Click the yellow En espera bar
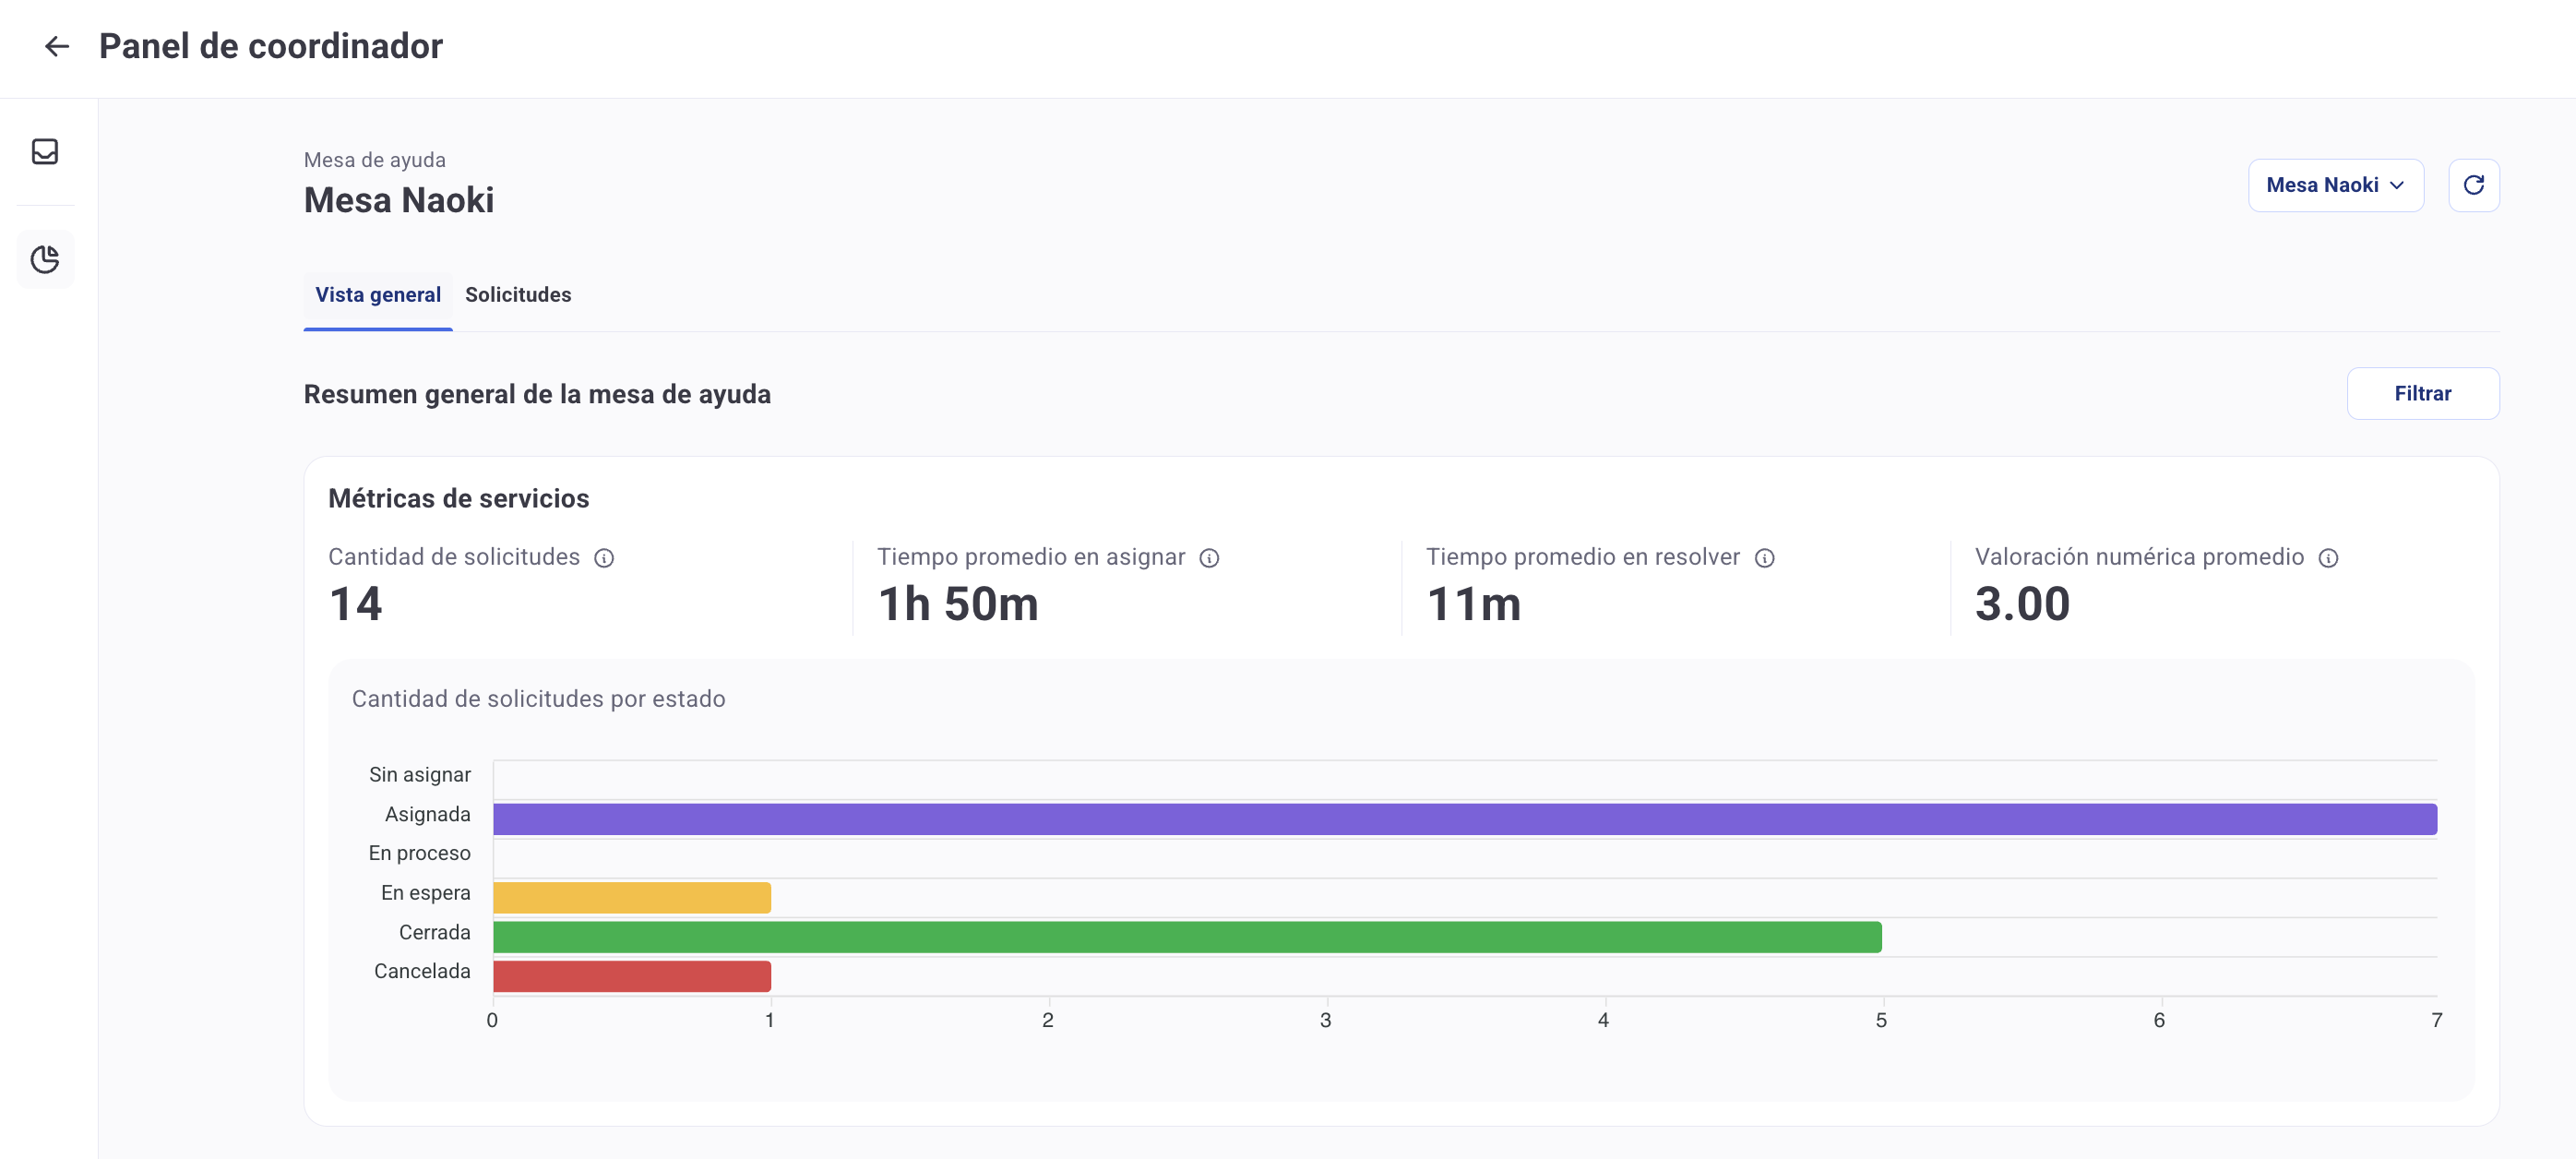 [x=632, y=897]
